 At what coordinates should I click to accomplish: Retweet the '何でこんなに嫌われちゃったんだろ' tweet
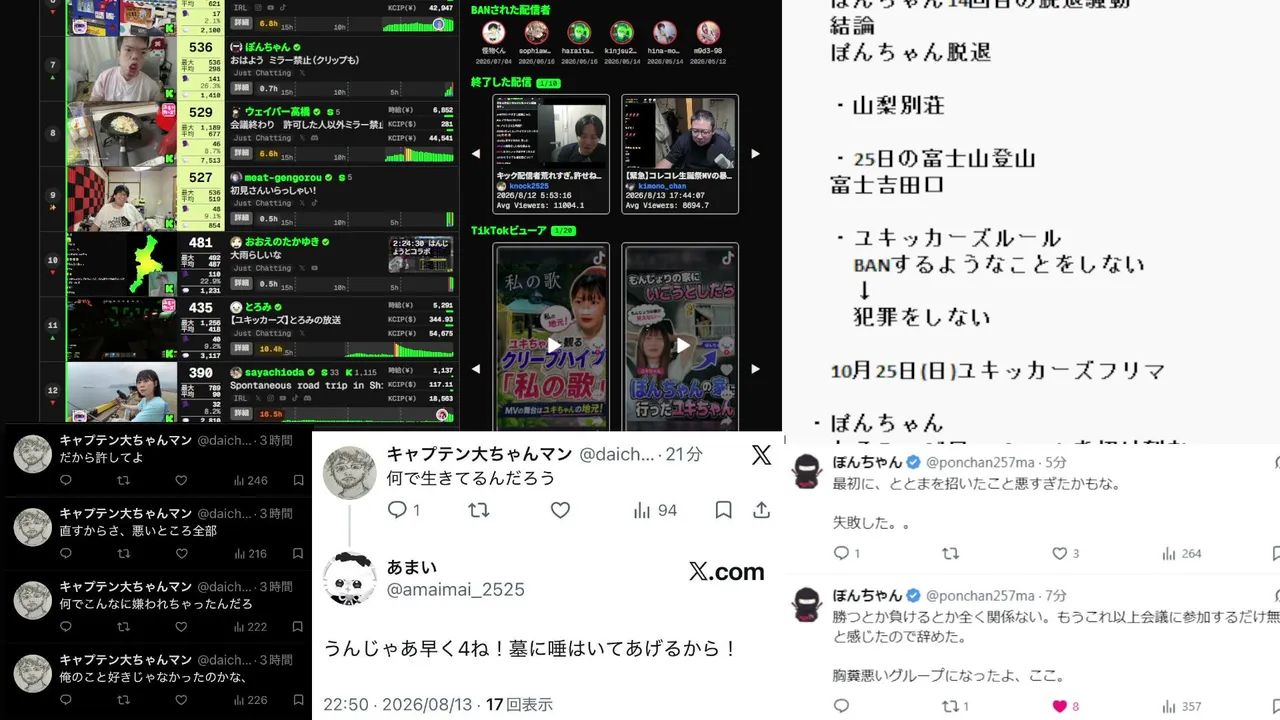click(x=124, y=627)
